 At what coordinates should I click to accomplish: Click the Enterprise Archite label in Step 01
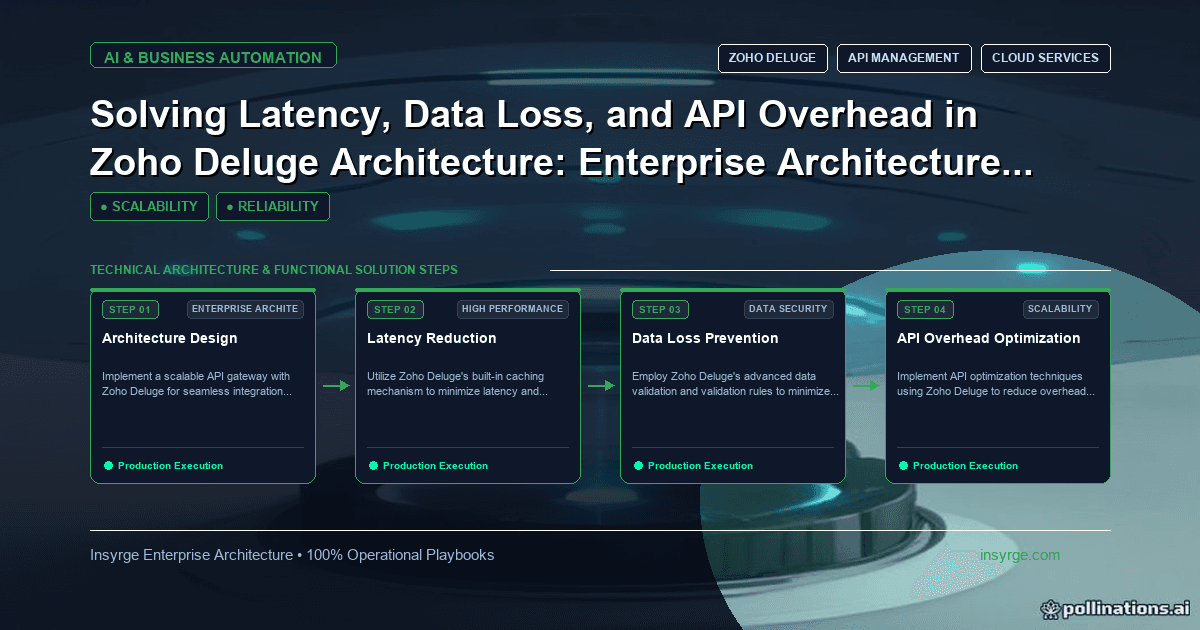tap(245, 309)
